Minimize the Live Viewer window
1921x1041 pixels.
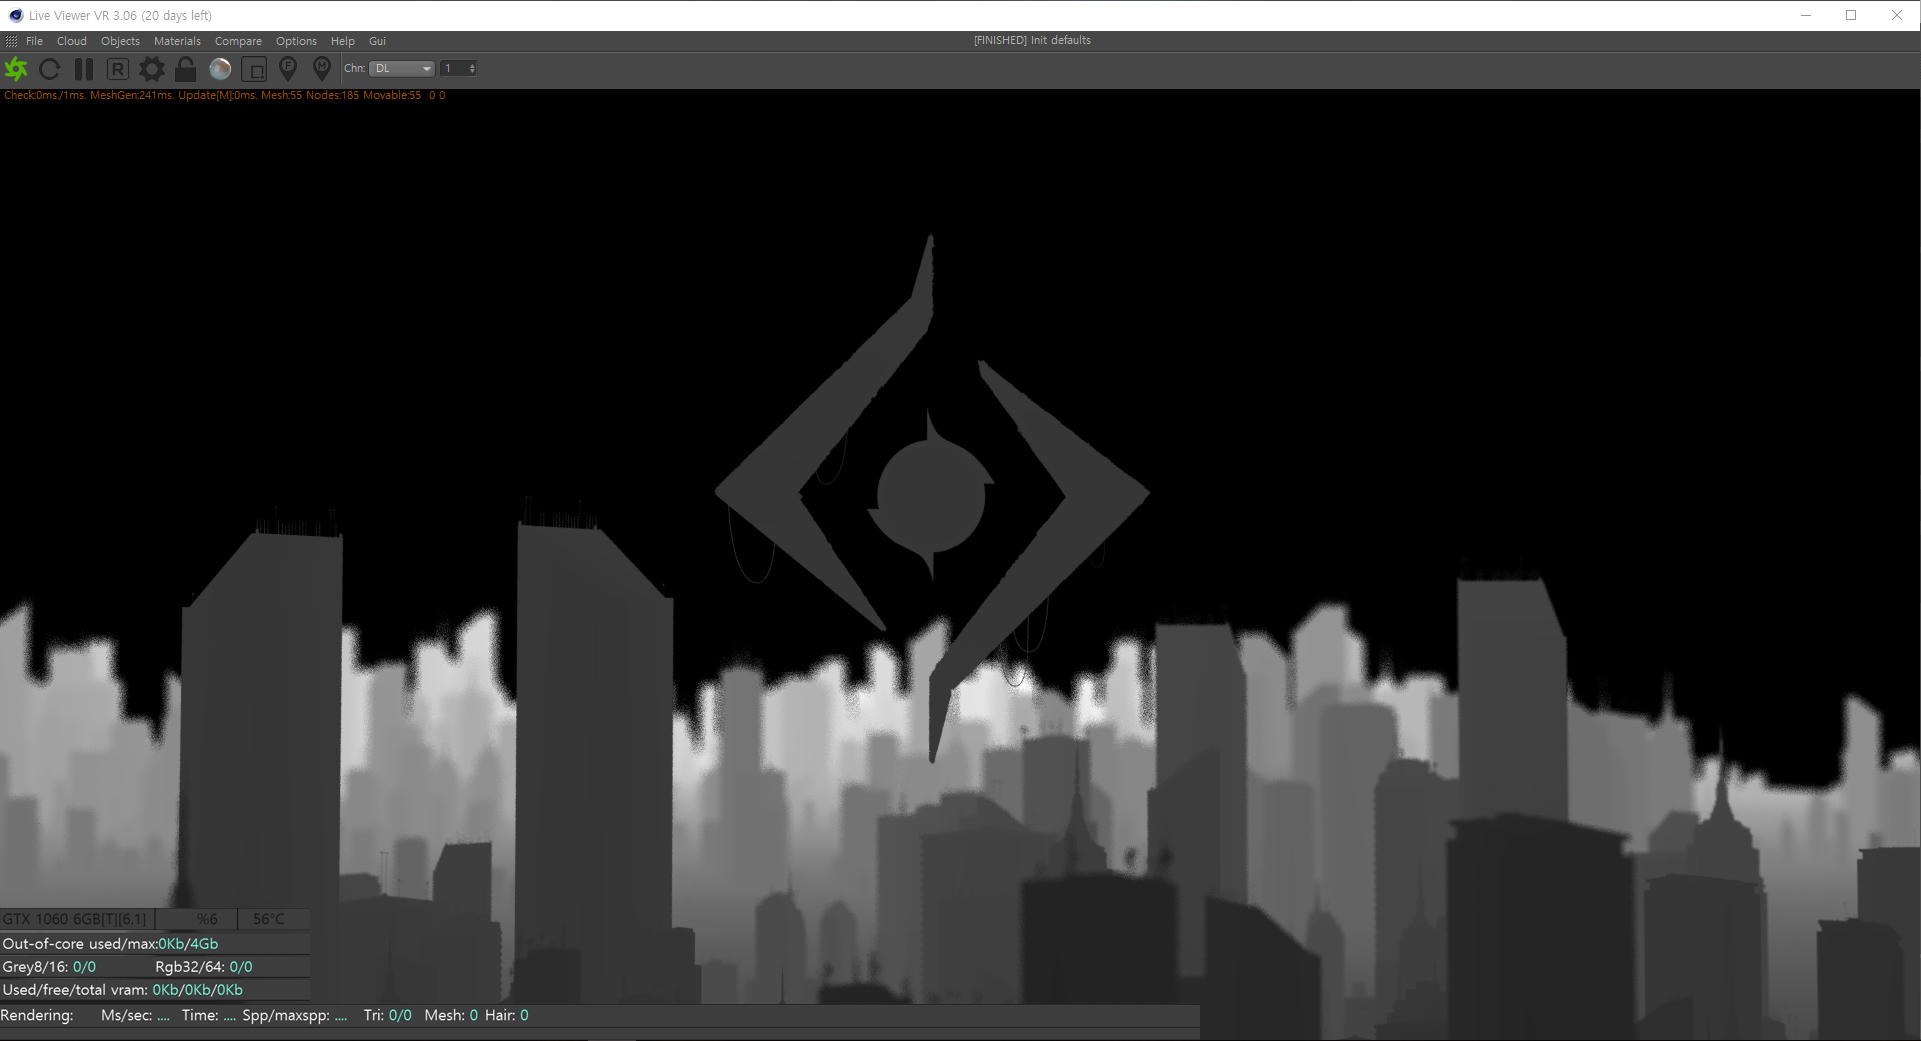point(1806,15)
